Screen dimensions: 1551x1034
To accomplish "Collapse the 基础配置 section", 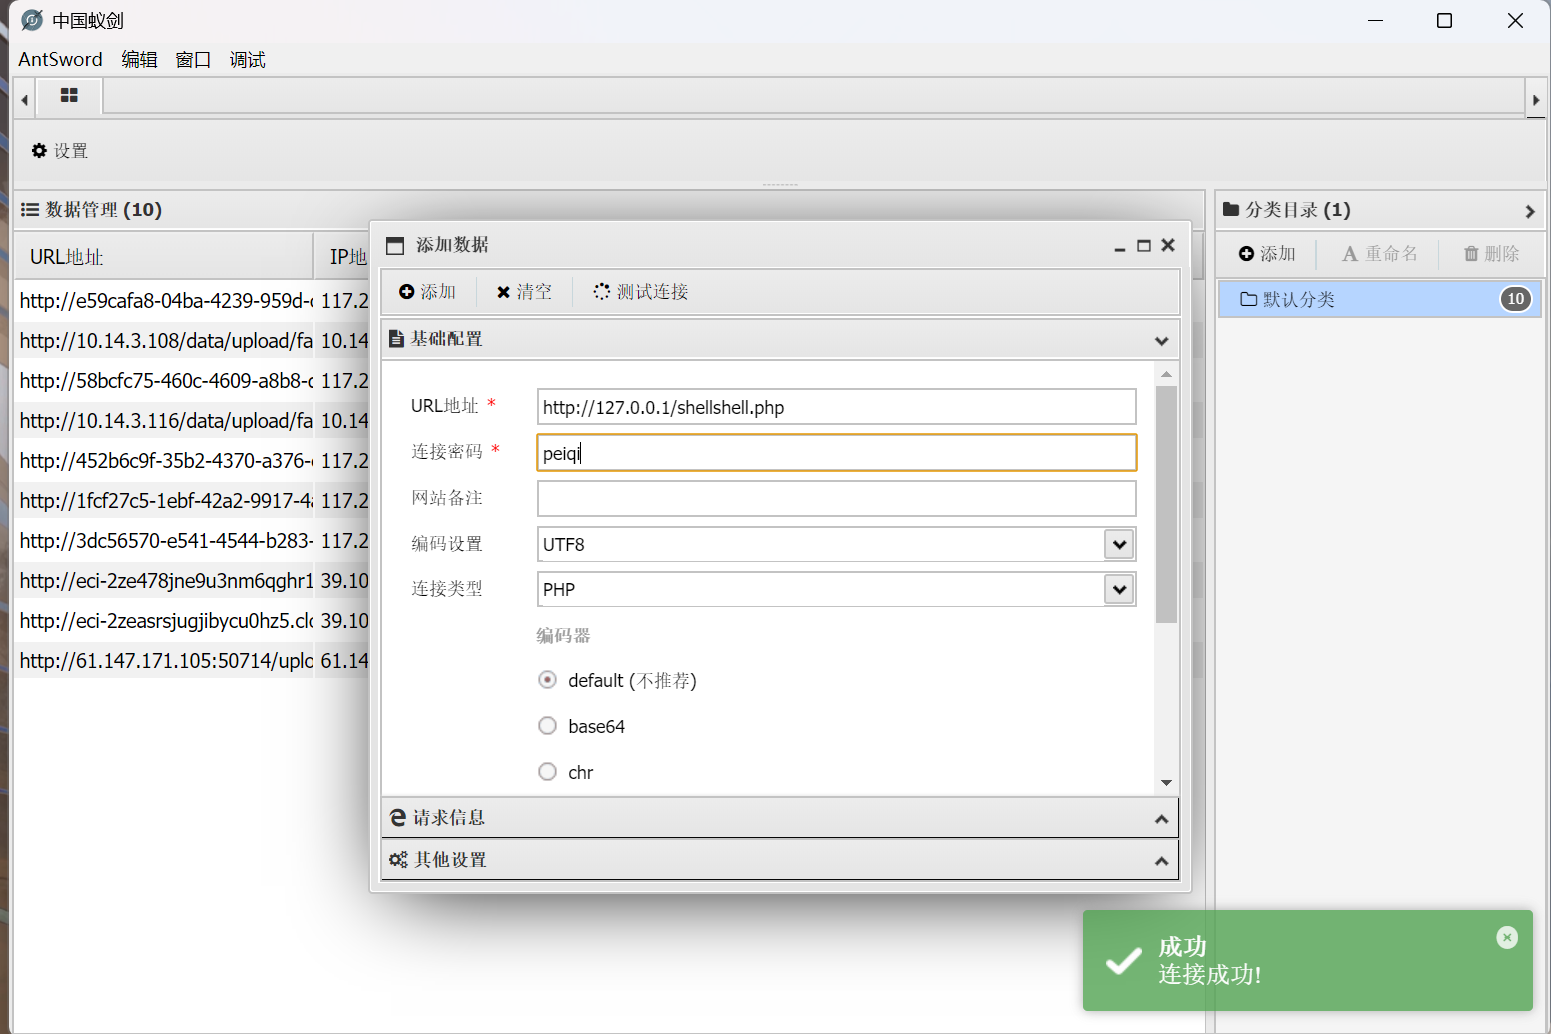I will (x=1161, y=341).
